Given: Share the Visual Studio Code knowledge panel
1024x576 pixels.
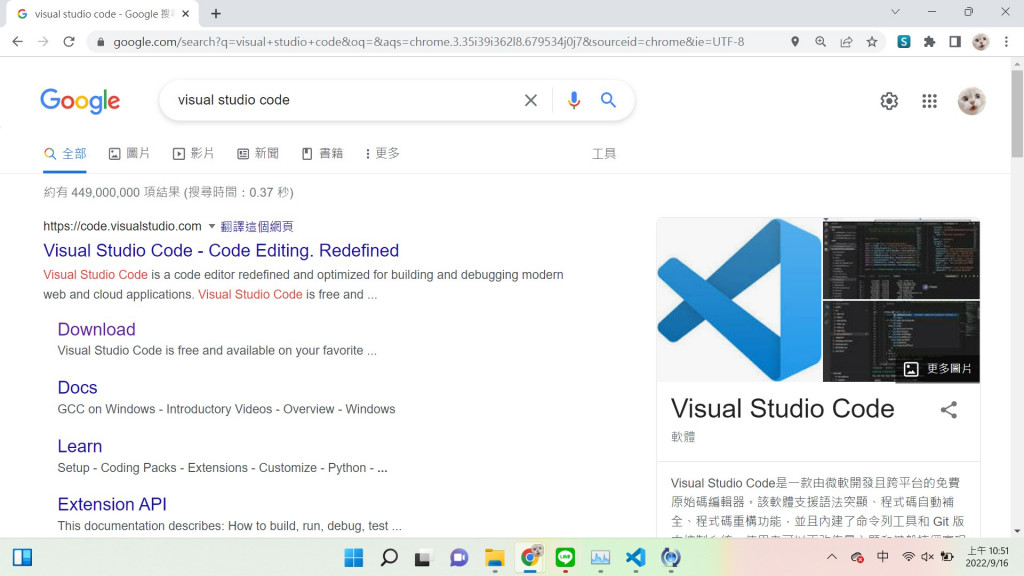Looking at the screenshot, I should tap(949, 409).
